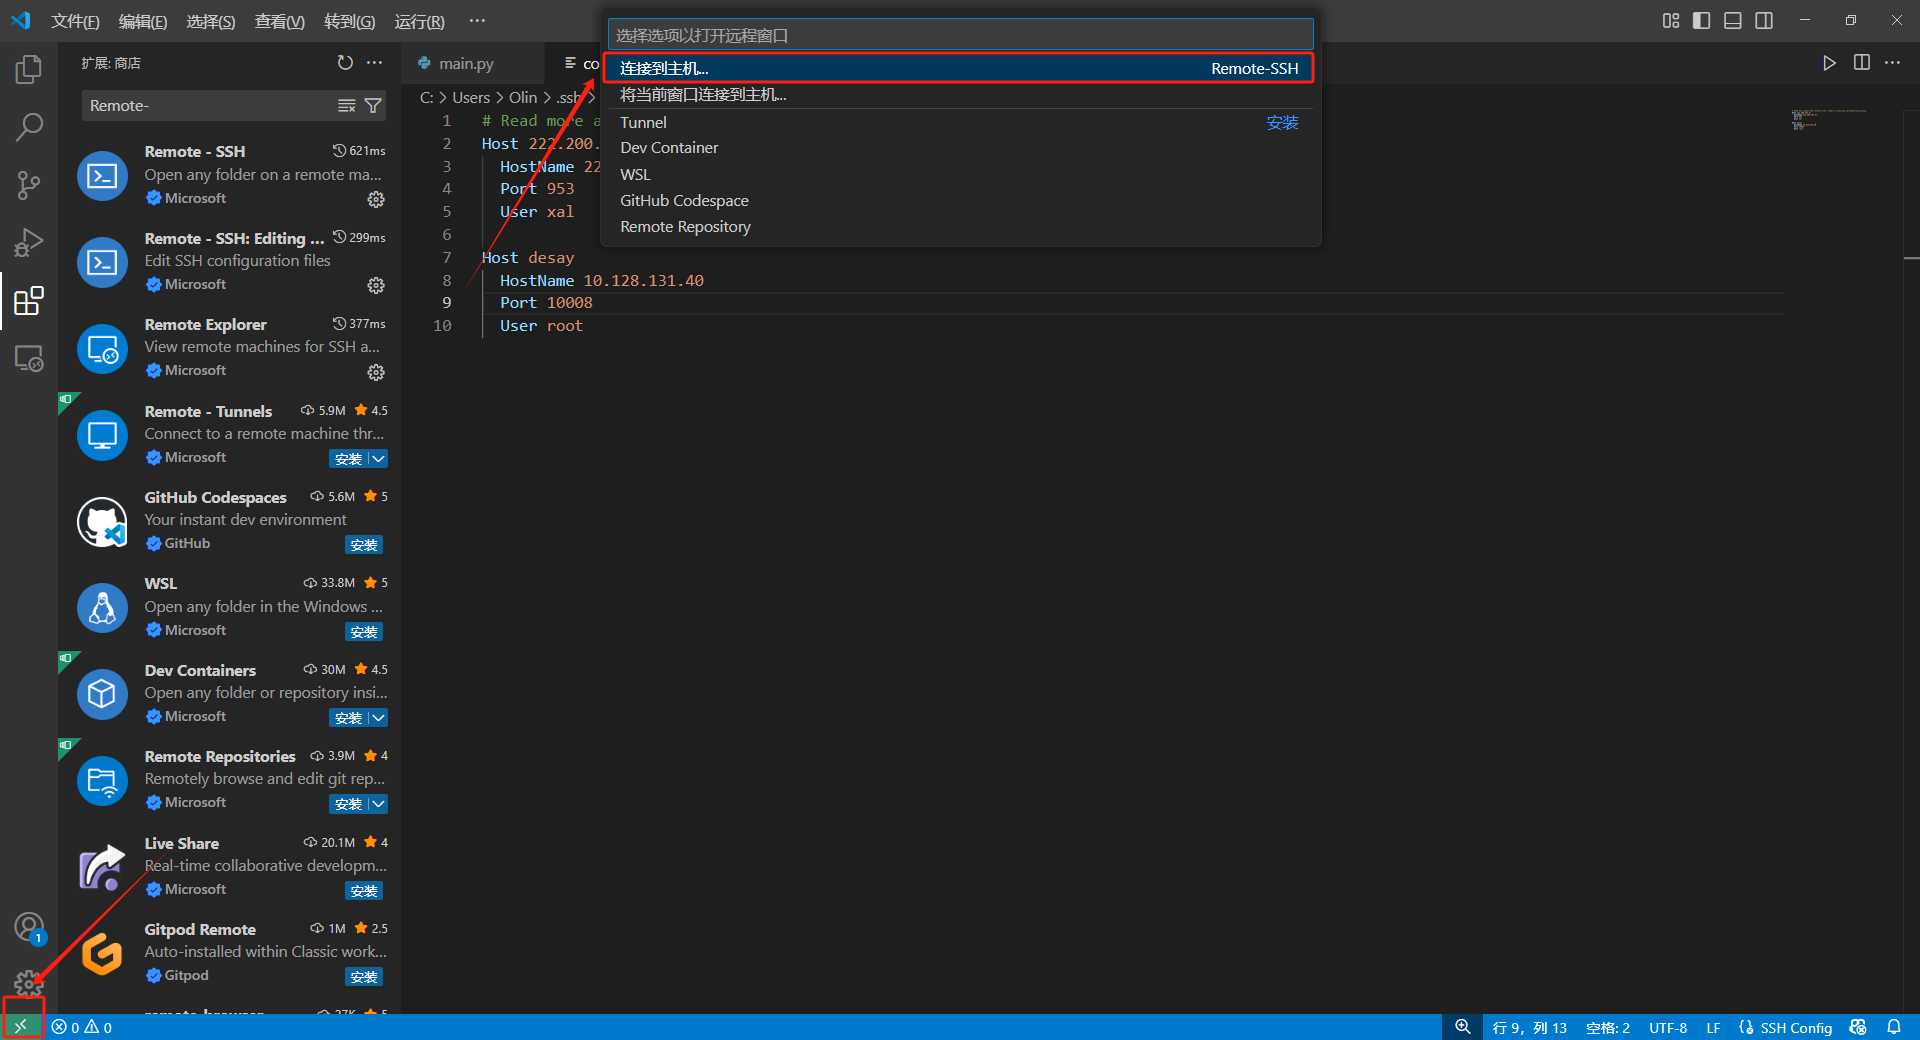Choose Tunnel in remote options list
The width and height of the screenshot is (1920, 1040).
click(959, 122)
